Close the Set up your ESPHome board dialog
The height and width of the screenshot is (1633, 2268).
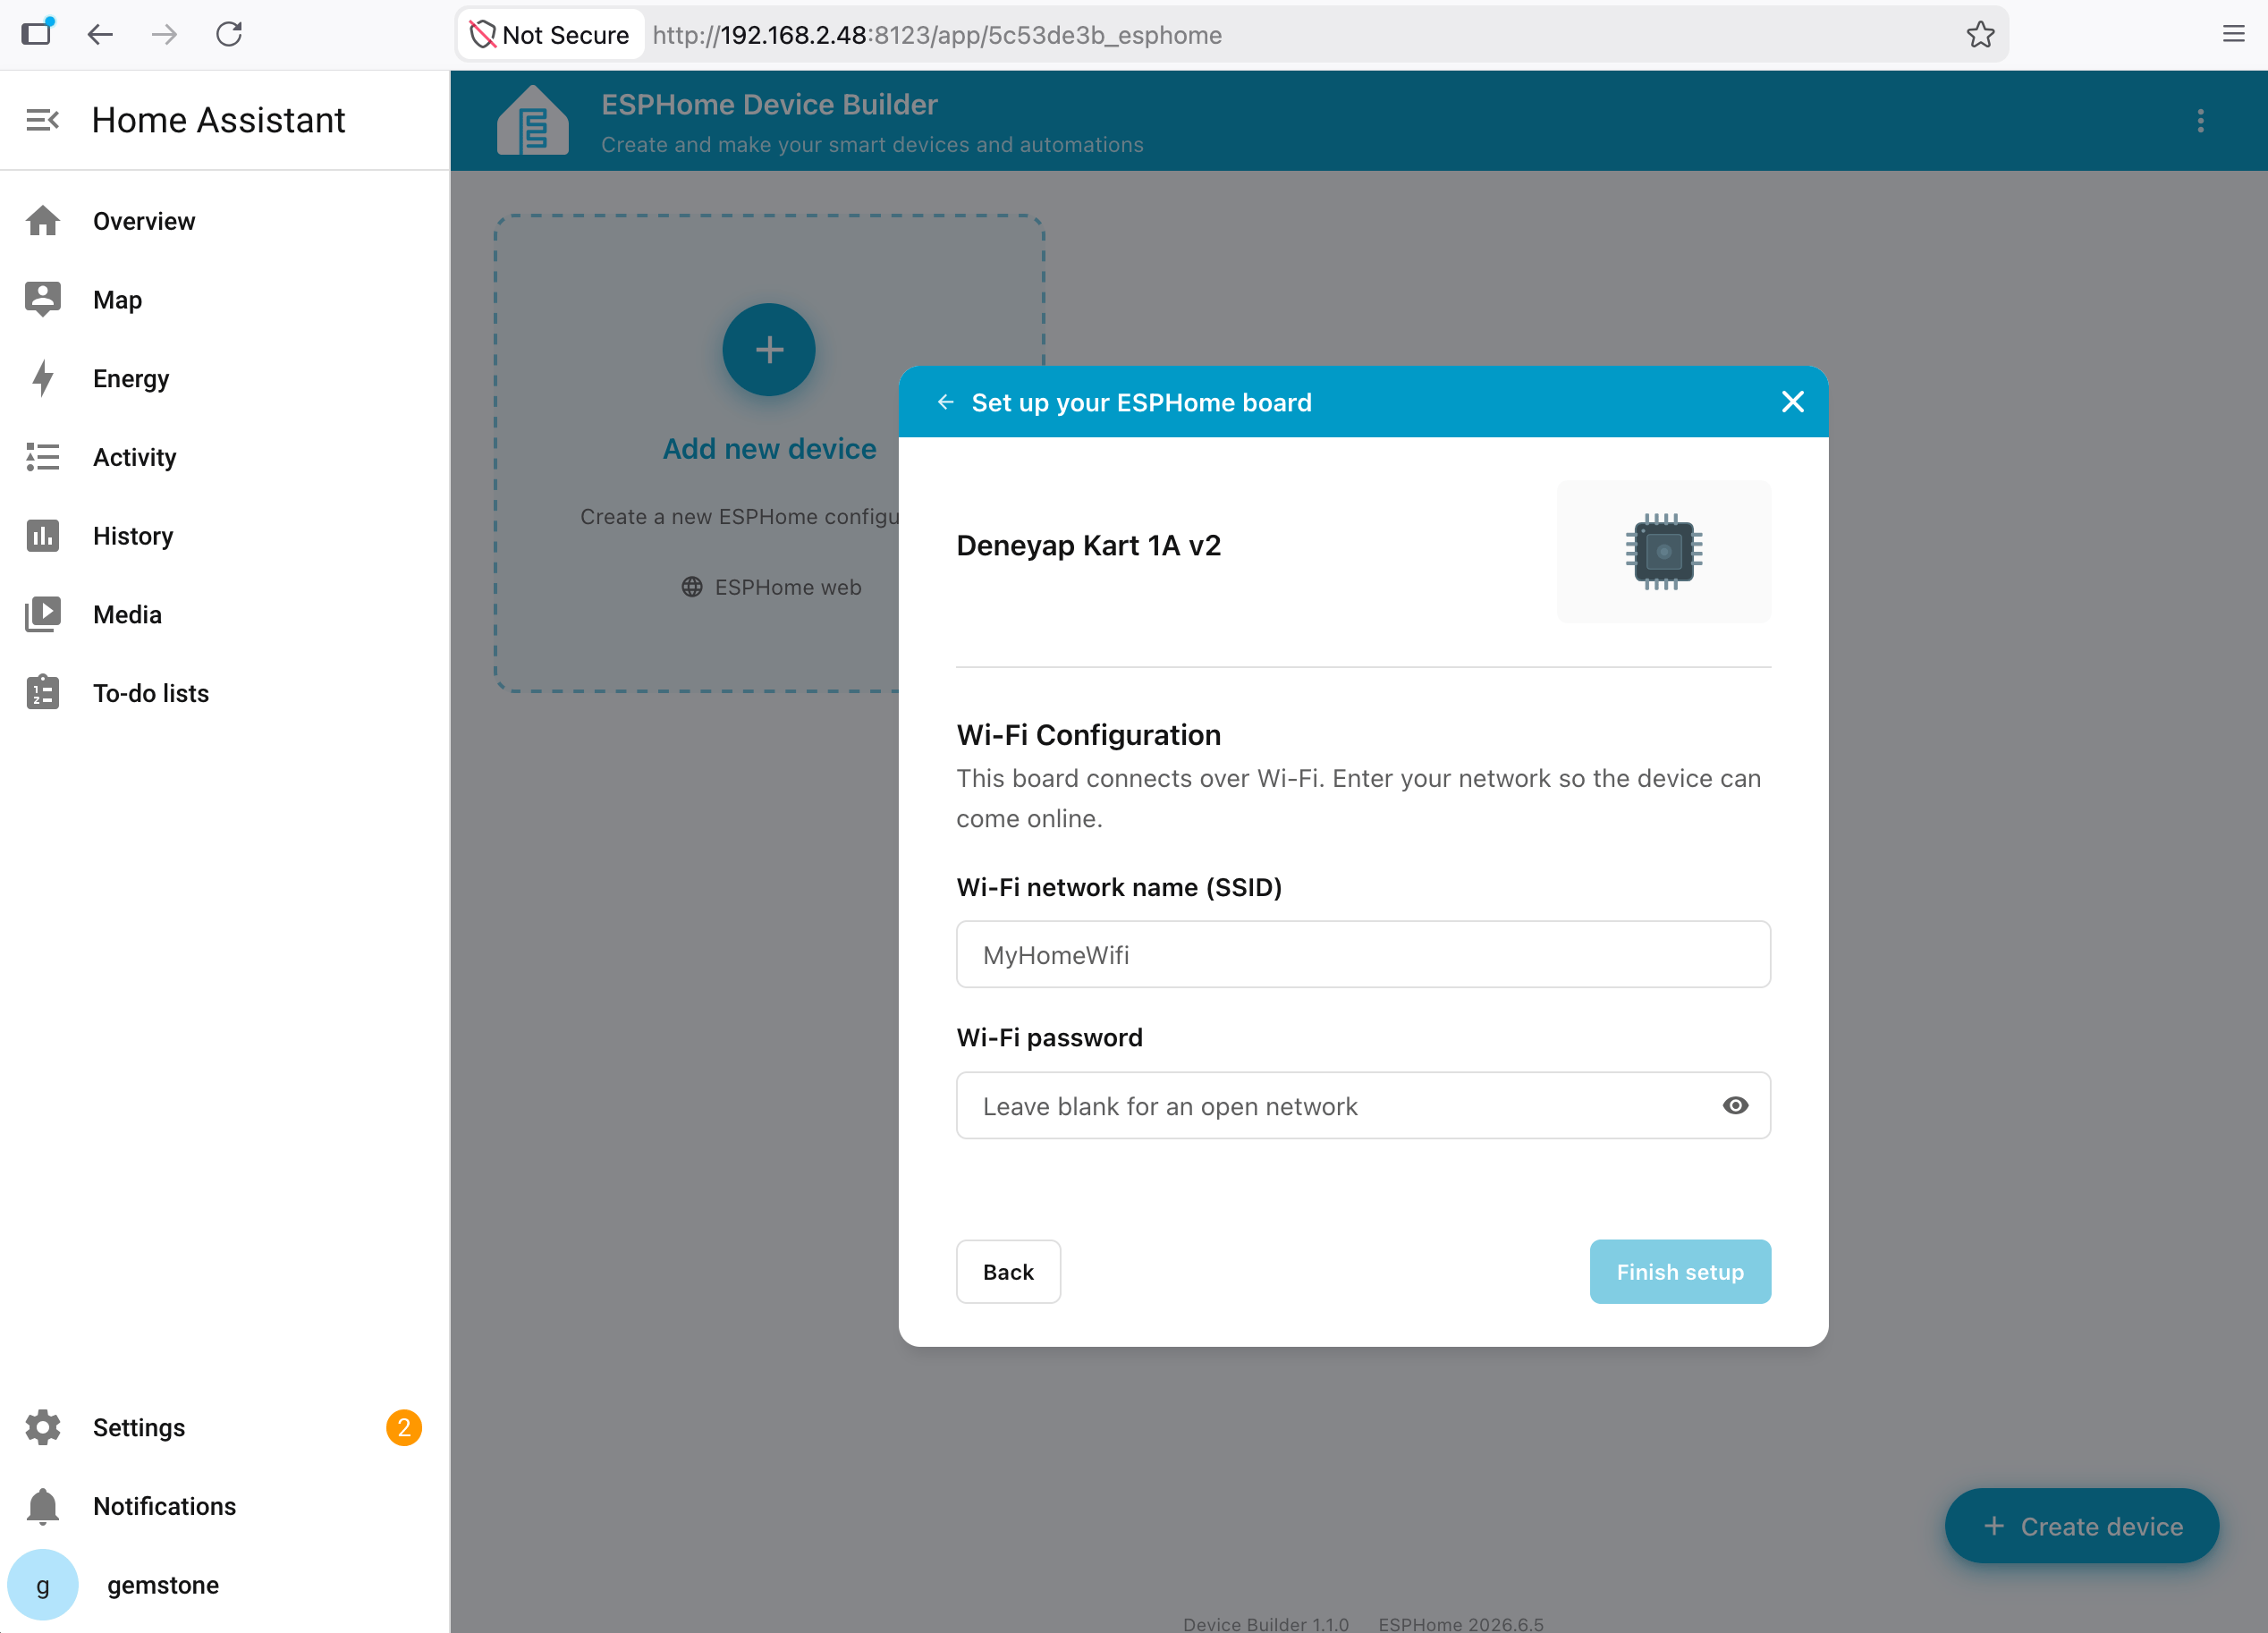(1792, 402)
